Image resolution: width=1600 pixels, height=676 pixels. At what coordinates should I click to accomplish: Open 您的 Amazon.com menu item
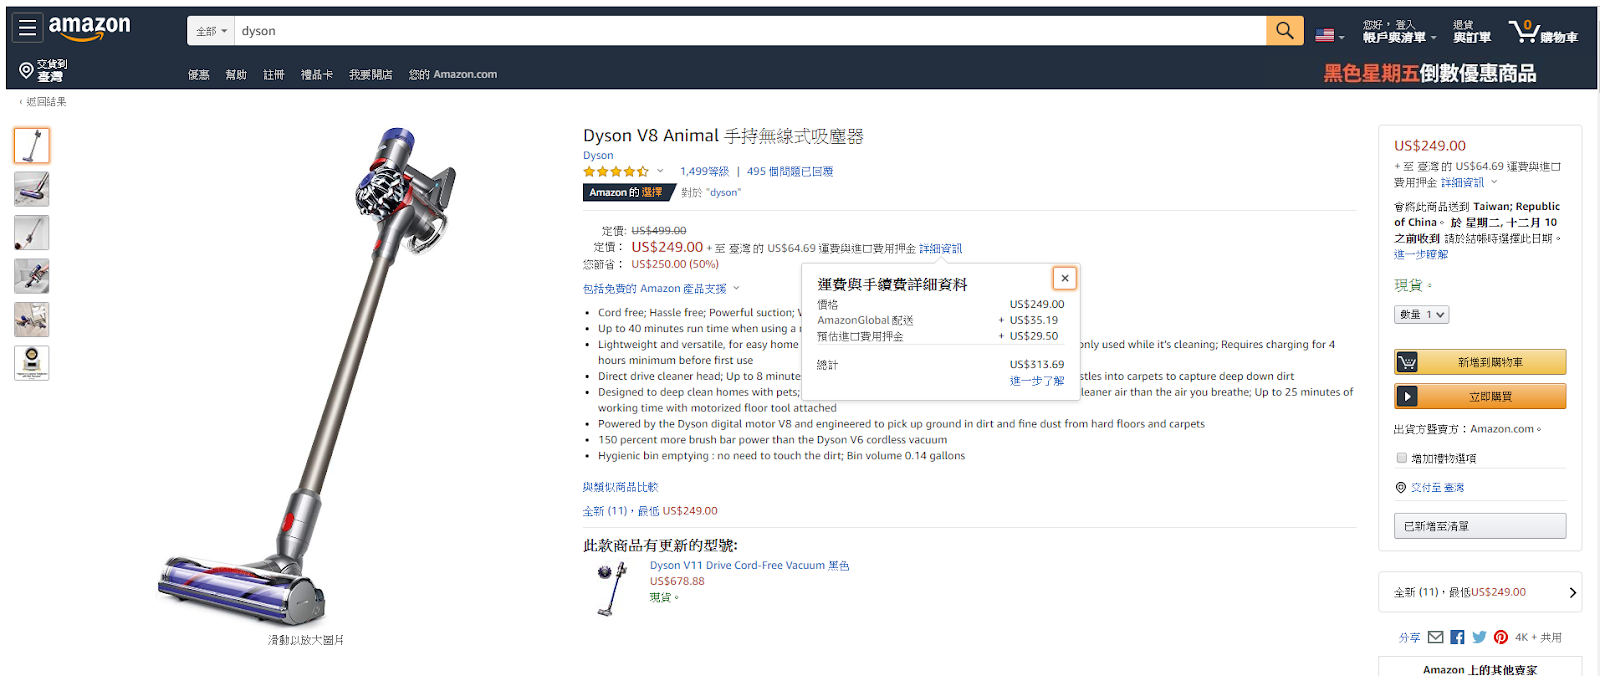coord(453,75)
